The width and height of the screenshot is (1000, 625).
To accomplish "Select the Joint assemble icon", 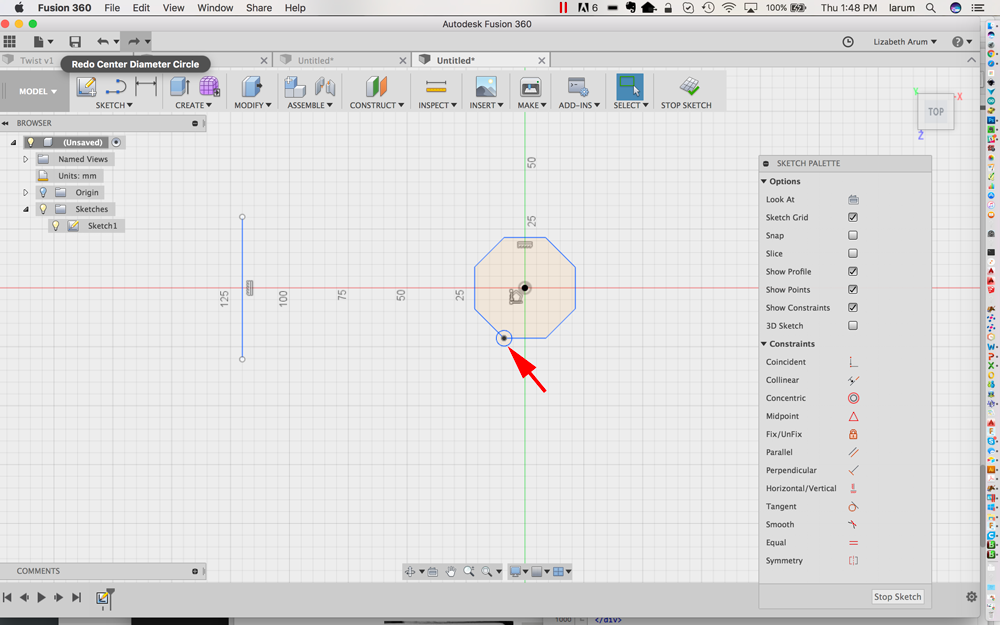I will (x=325, y=86).
